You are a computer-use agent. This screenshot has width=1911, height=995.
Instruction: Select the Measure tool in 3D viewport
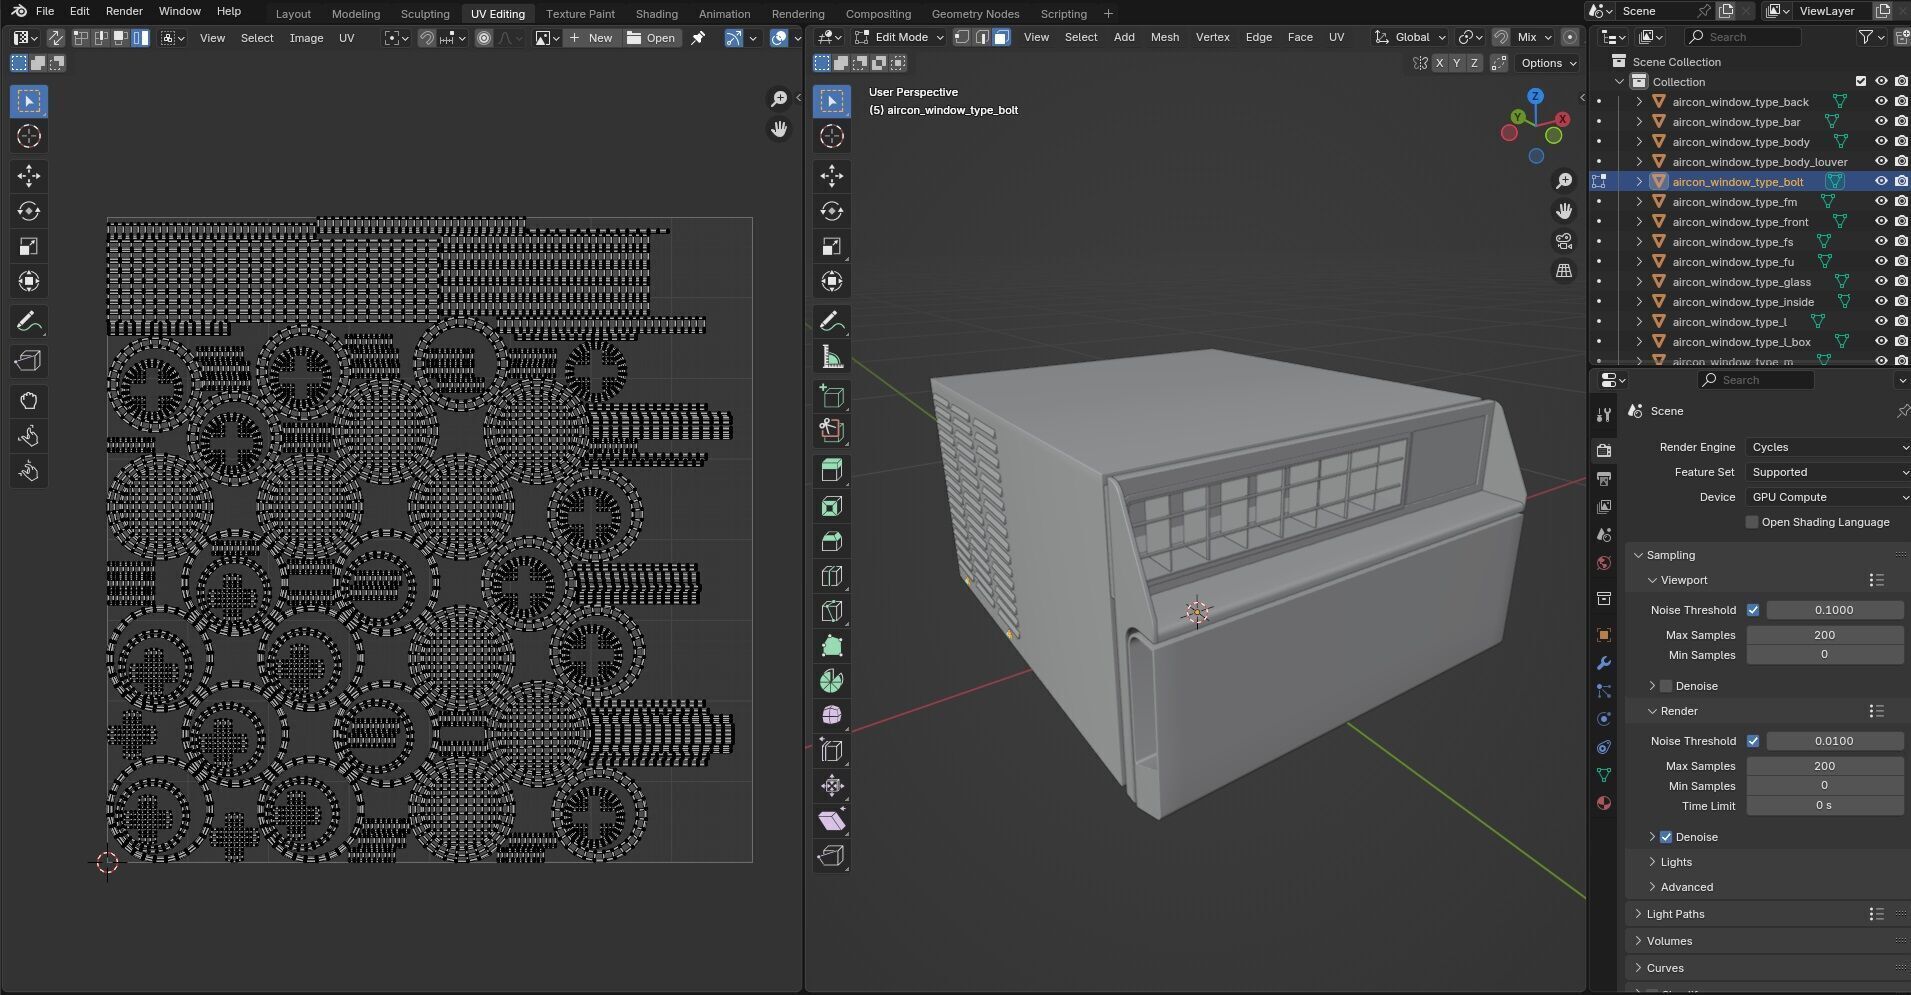click(x=832, y=357)
